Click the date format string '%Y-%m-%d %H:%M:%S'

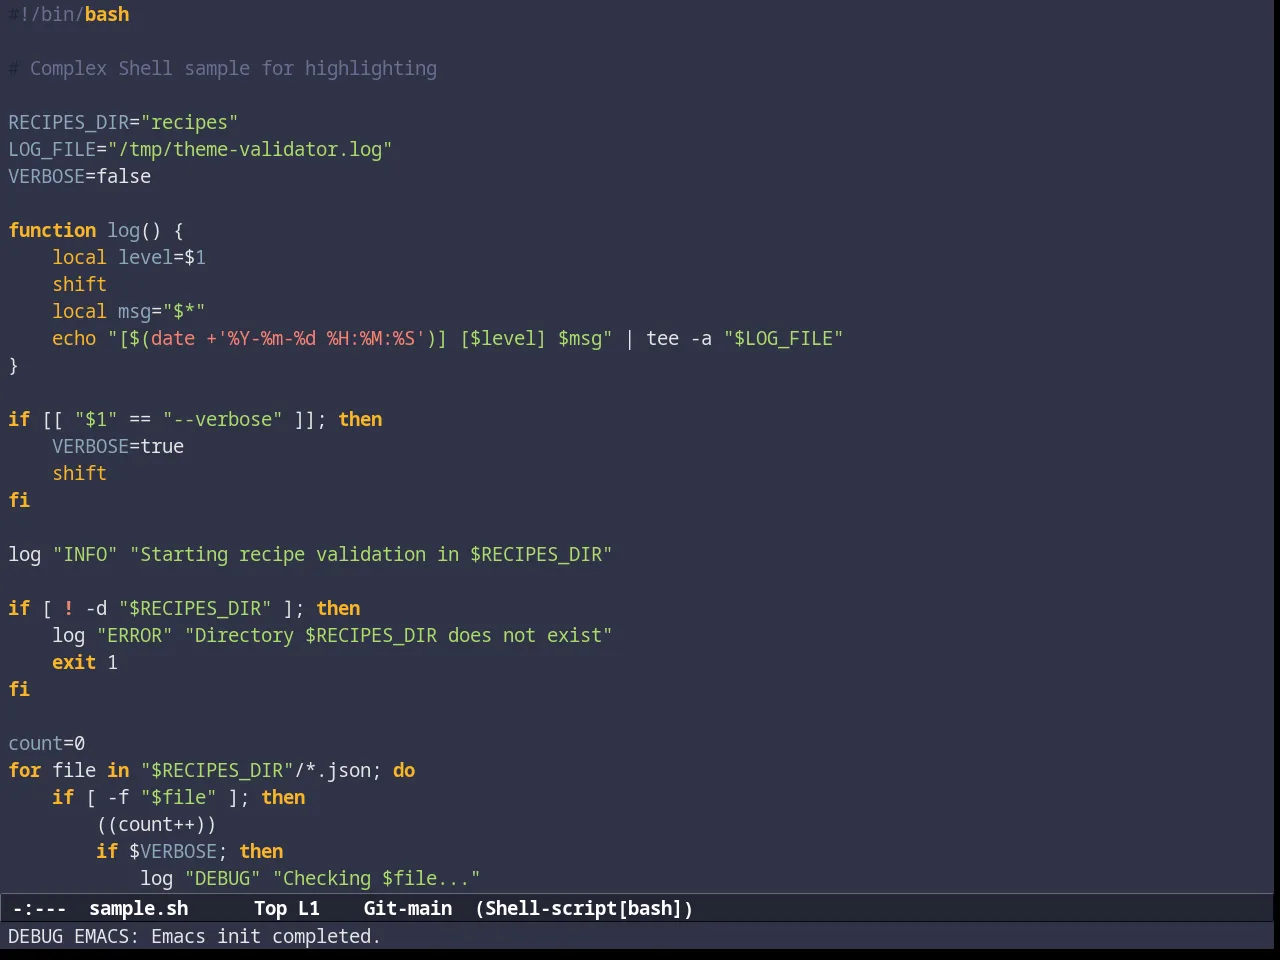(321, 338)
